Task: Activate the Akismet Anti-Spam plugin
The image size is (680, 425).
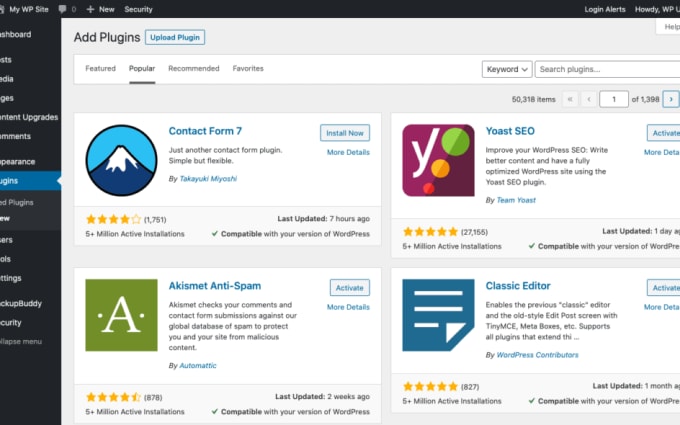Action: (350, 288)
